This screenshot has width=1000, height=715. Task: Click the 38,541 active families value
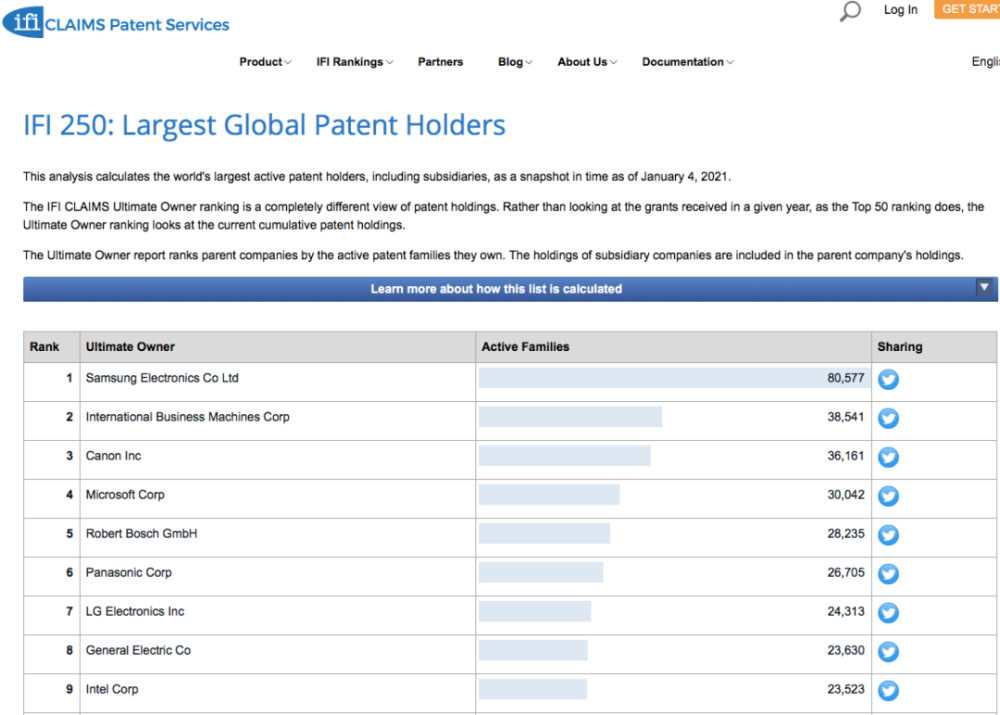(x=846, y=417)
